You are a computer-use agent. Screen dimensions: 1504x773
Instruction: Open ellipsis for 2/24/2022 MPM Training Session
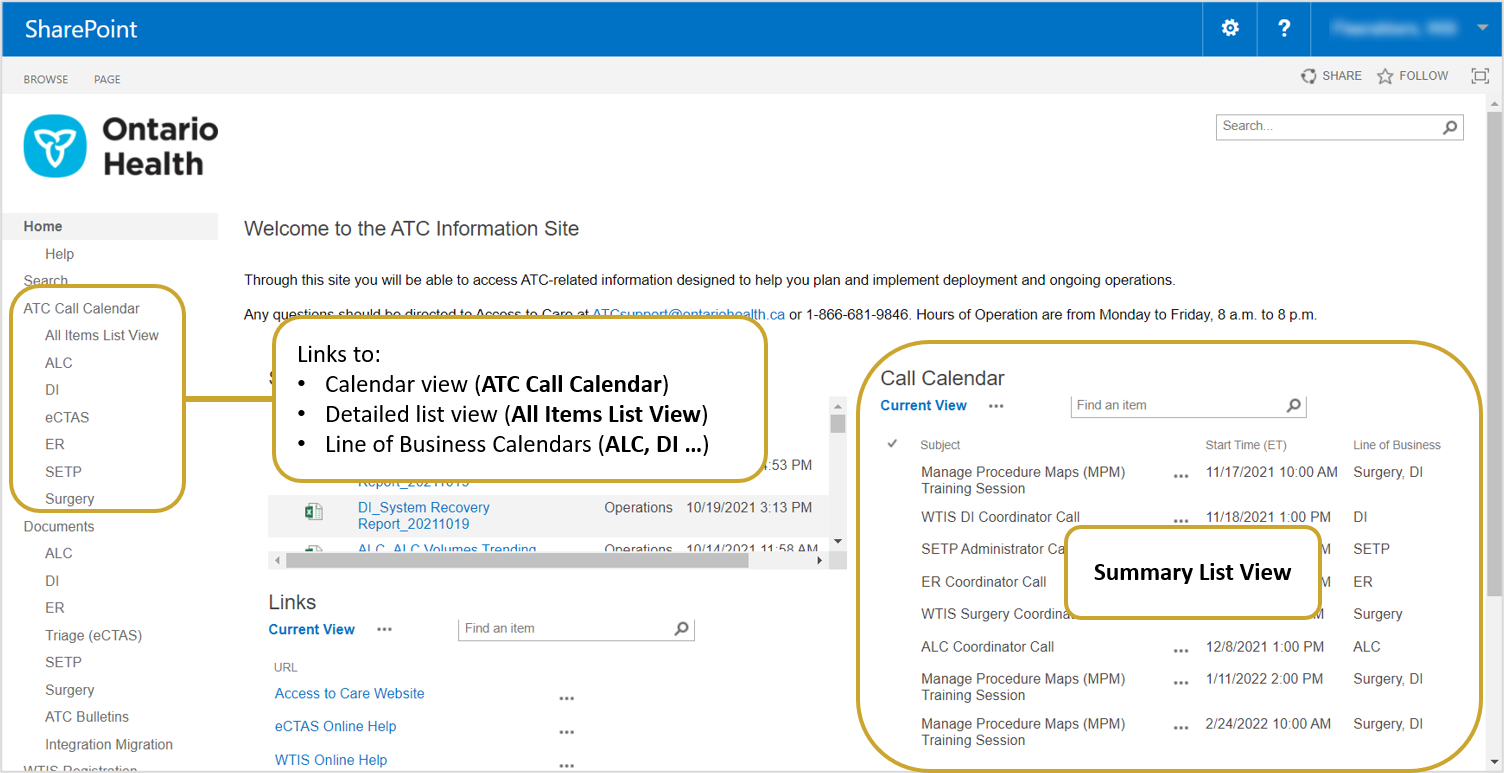point(1181,729)
